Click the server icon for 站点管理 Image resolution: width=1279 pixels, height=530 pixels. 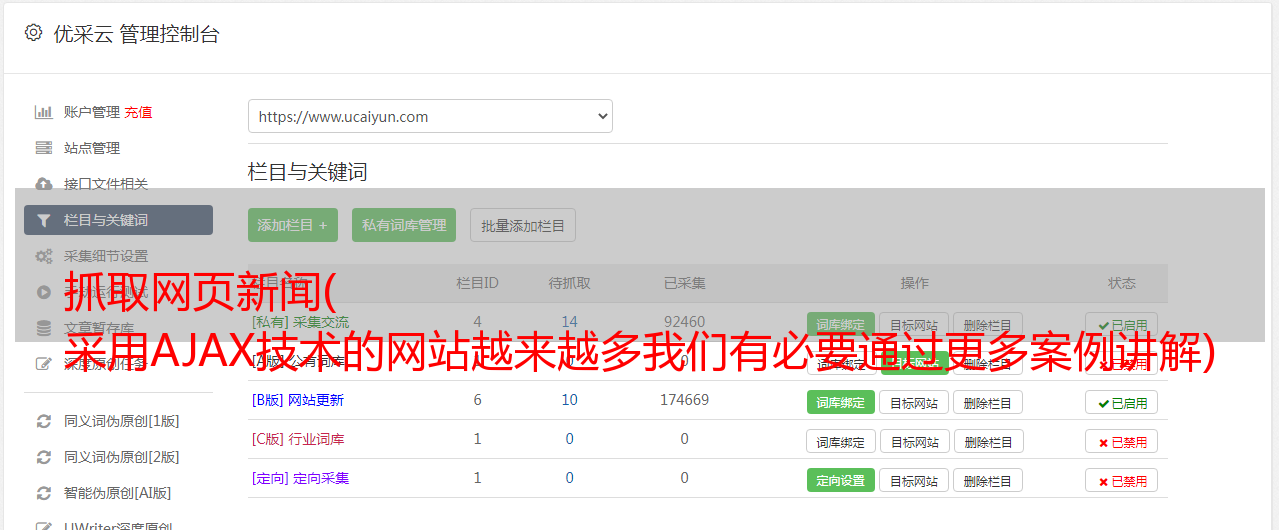point(44,148)
